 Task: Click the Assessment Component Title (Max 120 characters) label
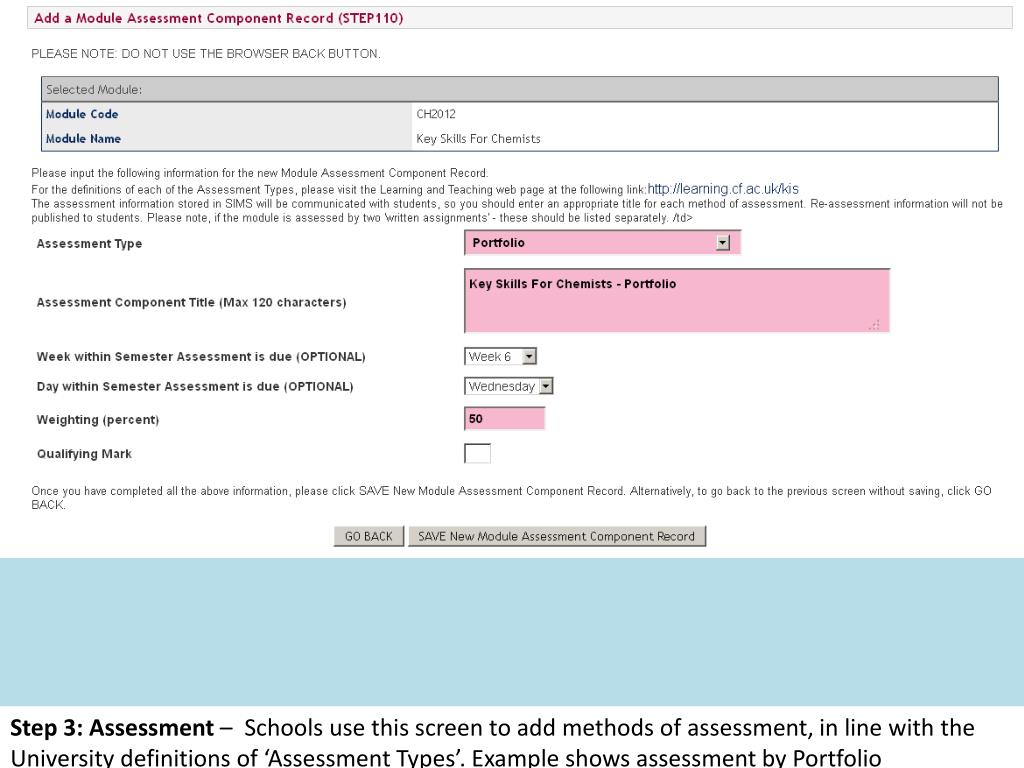point(191,302)
